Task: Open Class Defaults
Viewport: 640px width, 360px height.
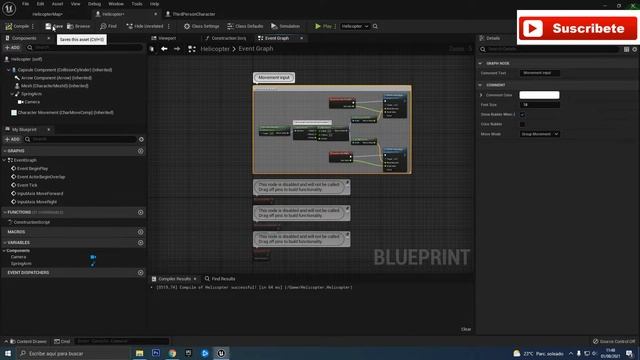Action: (245, 26)
